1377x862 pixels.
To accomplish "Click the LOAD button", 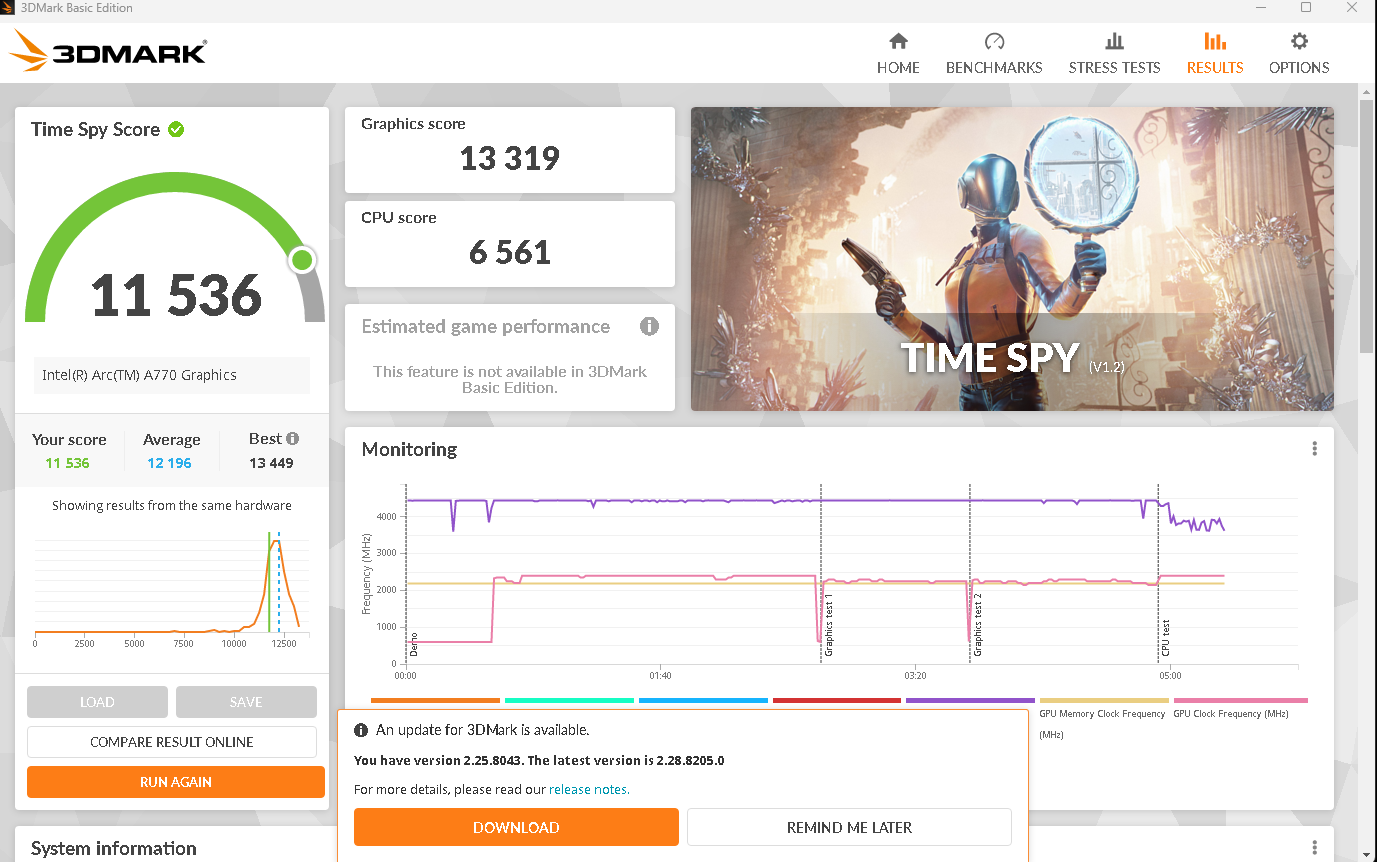I will [97, 702].
